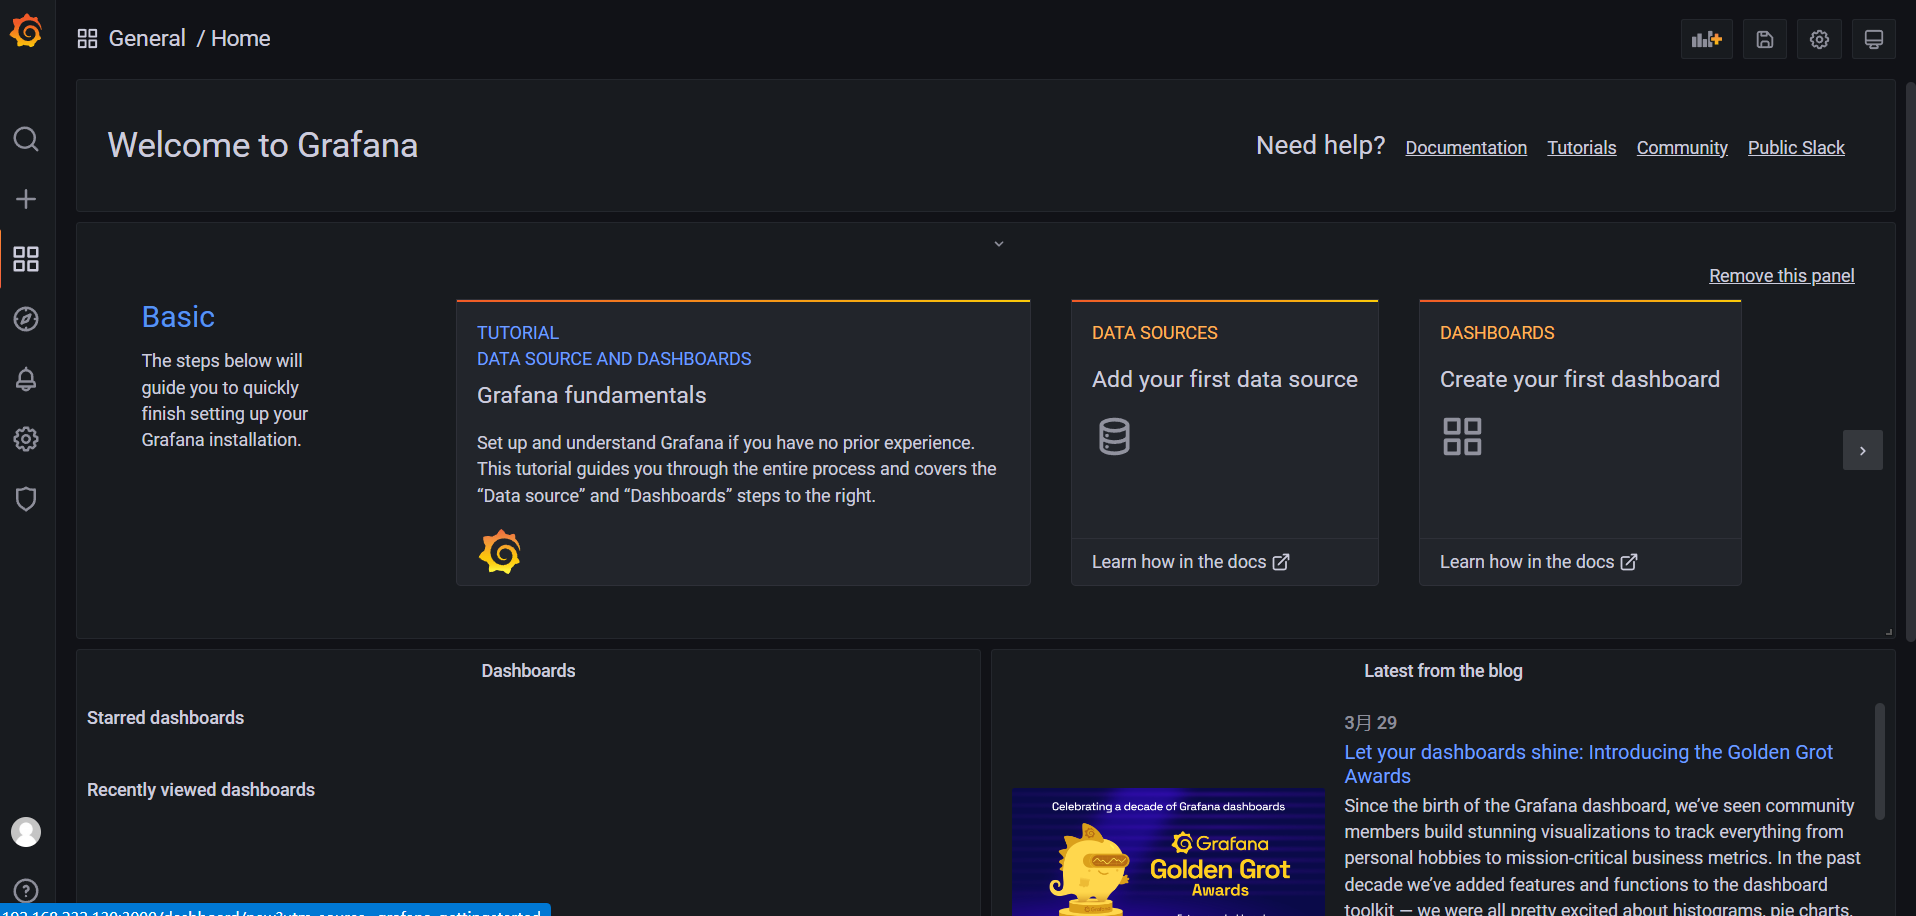Open the user profile avatar
The width and height of the screenshot is (1916, 916).
coord(26,832)
